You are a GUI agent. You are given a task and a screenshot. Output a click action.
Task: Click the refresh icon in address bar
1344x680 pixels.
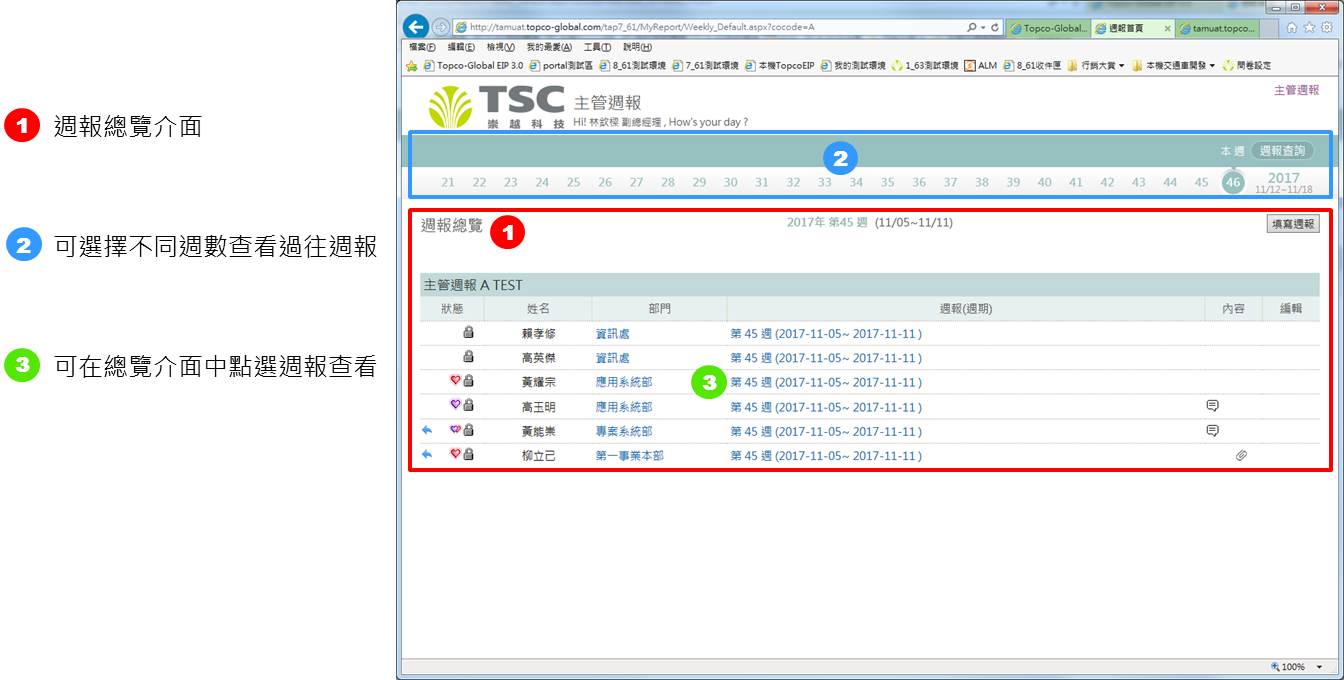tap(996, 28)
